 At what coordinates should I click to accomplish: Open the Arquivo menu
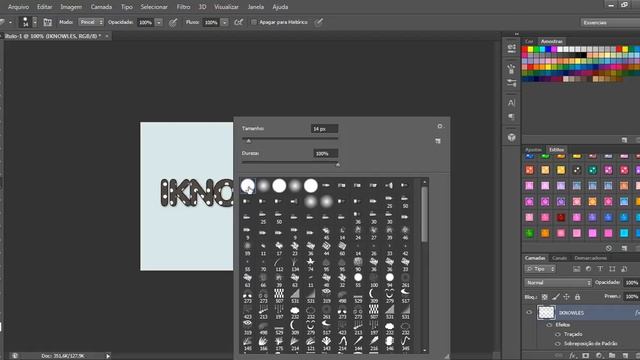pyautogui.click(x=18, y=7)
